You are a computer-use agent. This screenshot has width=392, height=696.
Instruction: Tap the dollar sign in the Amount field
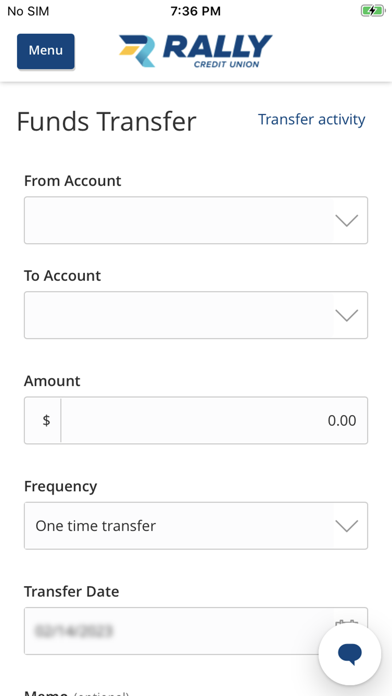point(46,420)
